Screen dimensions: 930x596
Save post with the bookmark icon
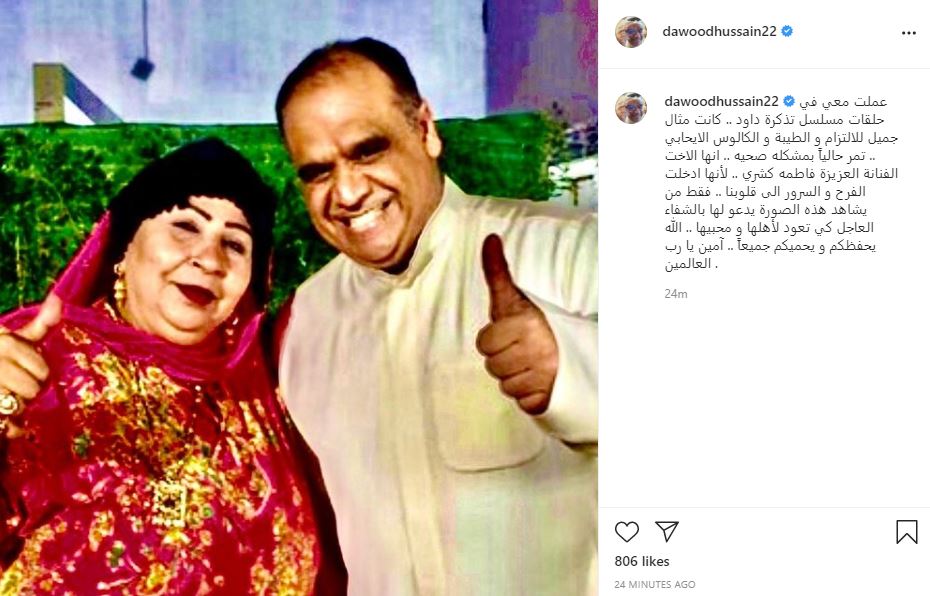click(x=906, y=531)
